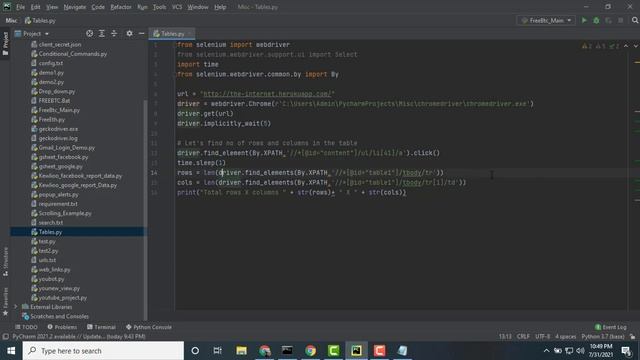
Task: Open Windows notification center
Action: (626, 351)
